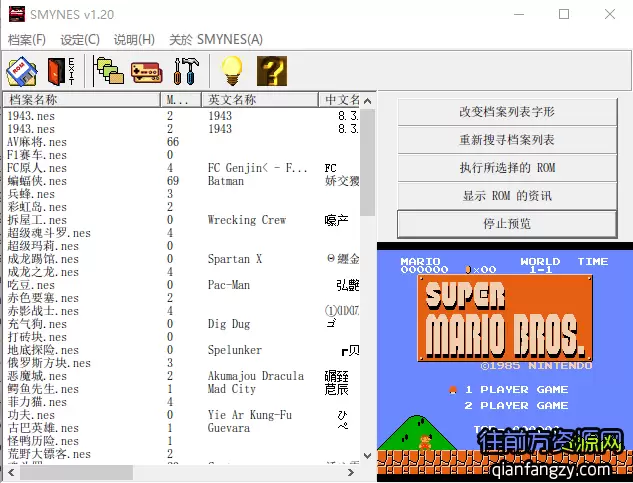
Task: Click the horizontal scroll right arrow
Action: 351,472
